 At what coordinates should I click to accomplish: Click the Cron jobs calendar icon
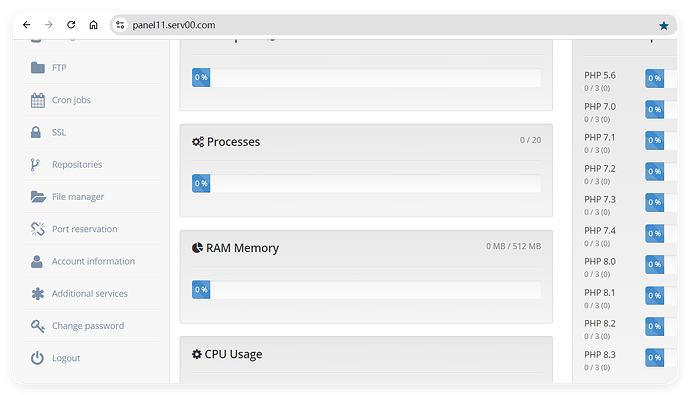pyautogui.click(x=38, y=100)
